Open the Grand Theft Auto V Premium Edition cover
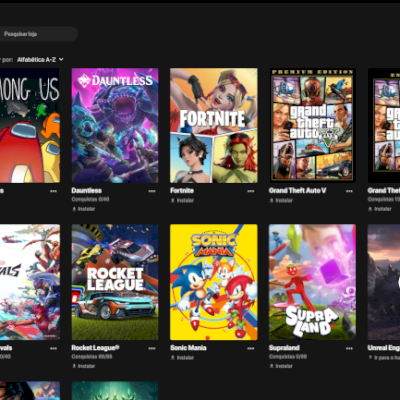 click(312, 125)
